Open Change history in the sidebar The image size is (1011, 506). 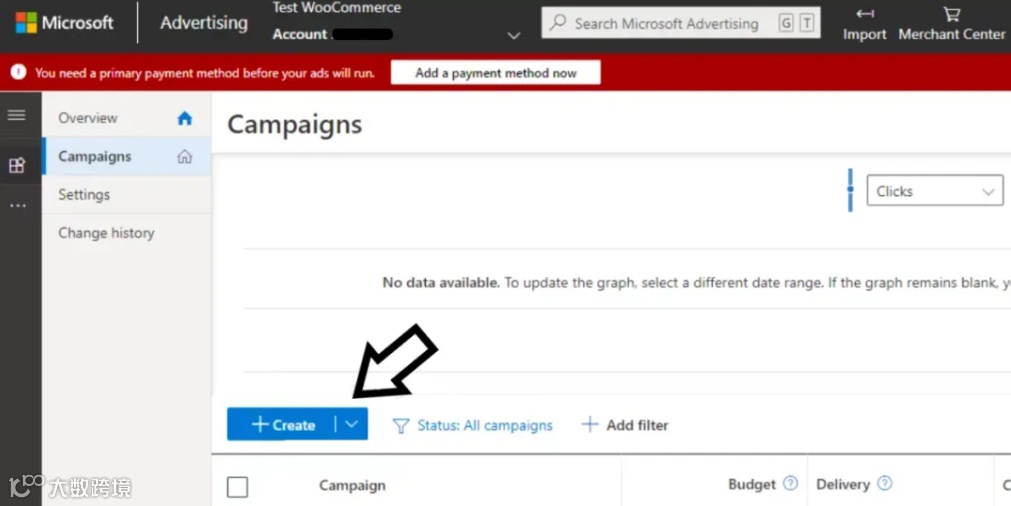[x=126, y=233]
